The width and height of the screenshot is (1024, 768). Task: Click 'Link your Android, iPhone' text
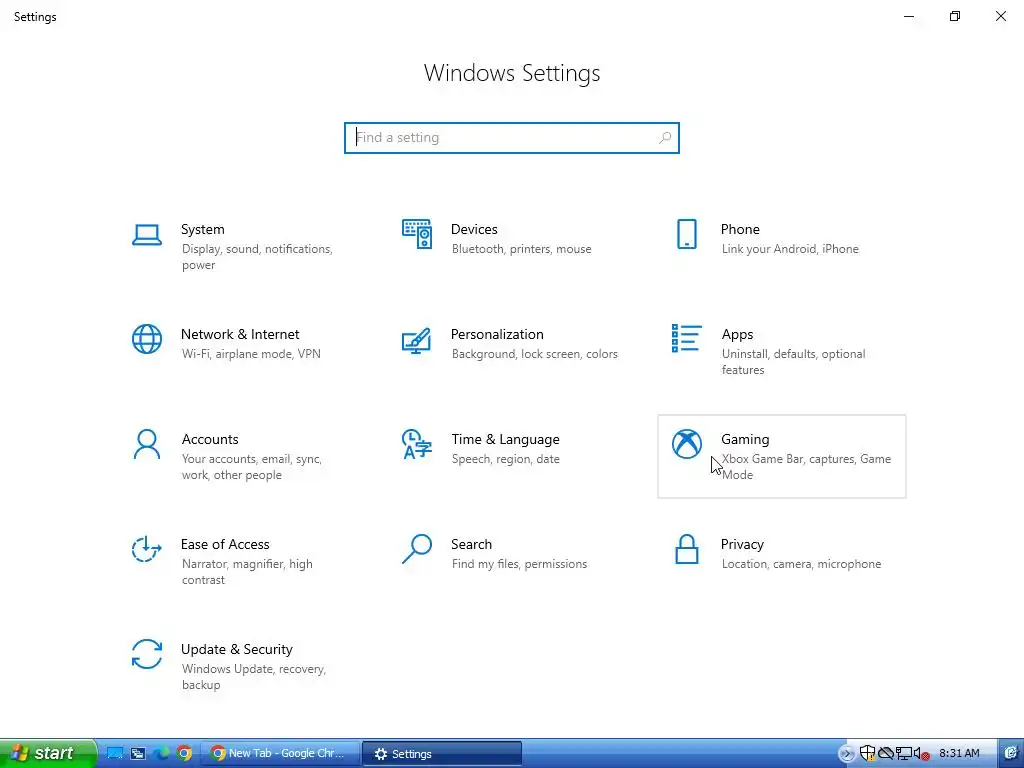790,249
